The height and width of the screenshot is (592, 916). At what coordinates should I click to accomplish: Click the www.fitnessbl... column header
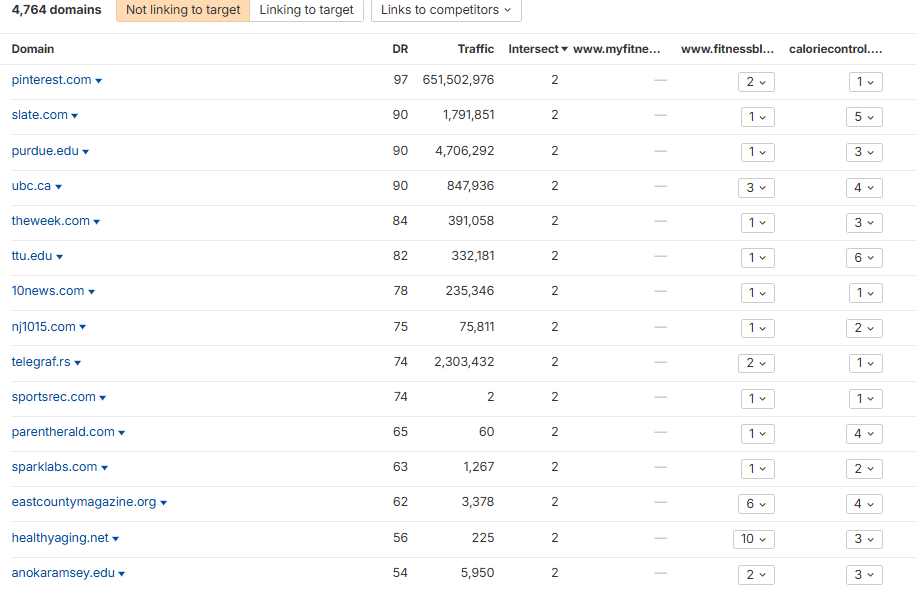(x=727, y=49)
